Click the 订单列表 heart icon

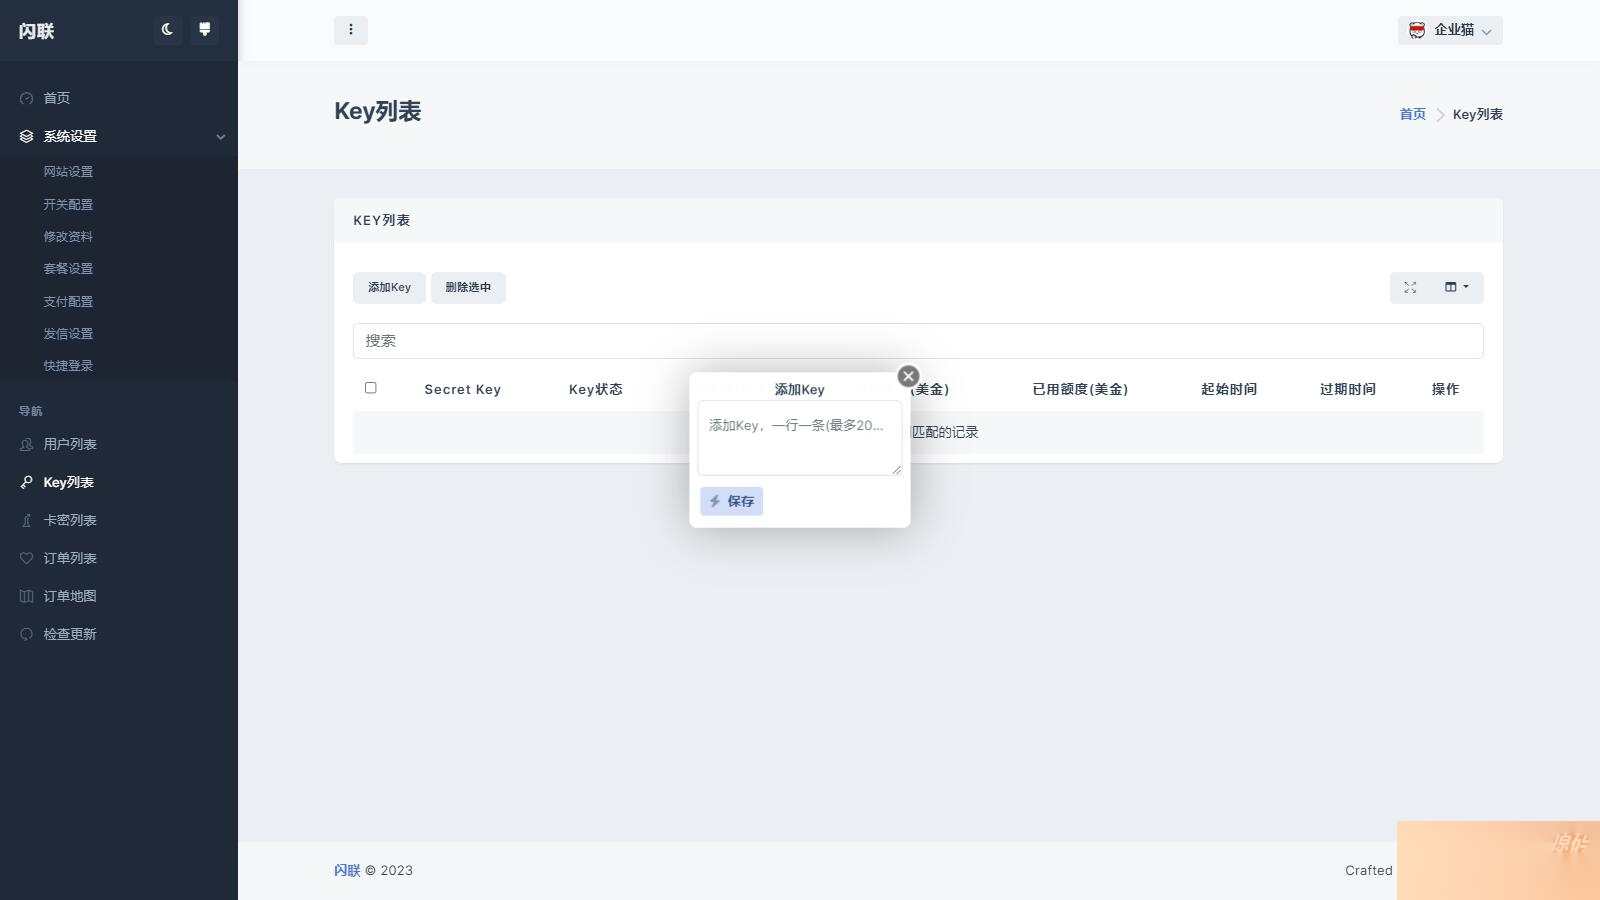(x=27, y=558)
